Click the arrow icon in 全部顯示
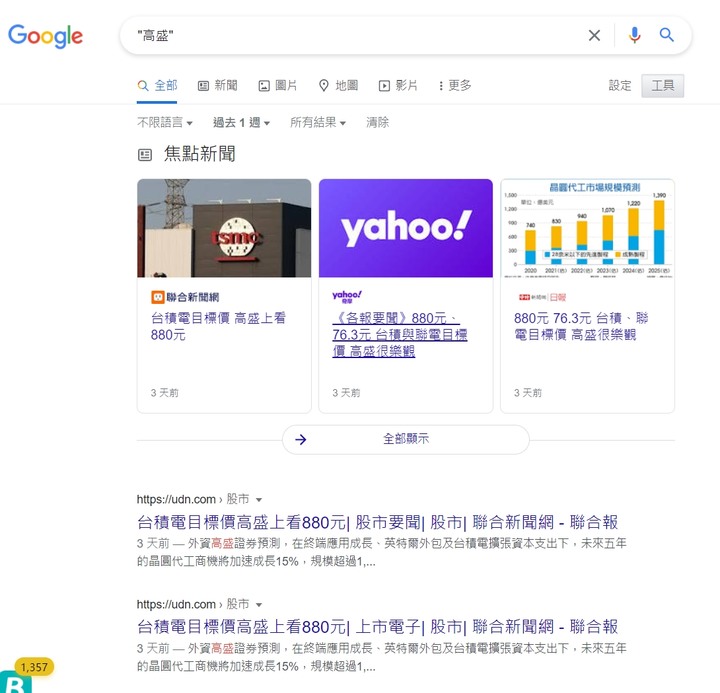Screen dimensions: 720x693 [301, 439]
